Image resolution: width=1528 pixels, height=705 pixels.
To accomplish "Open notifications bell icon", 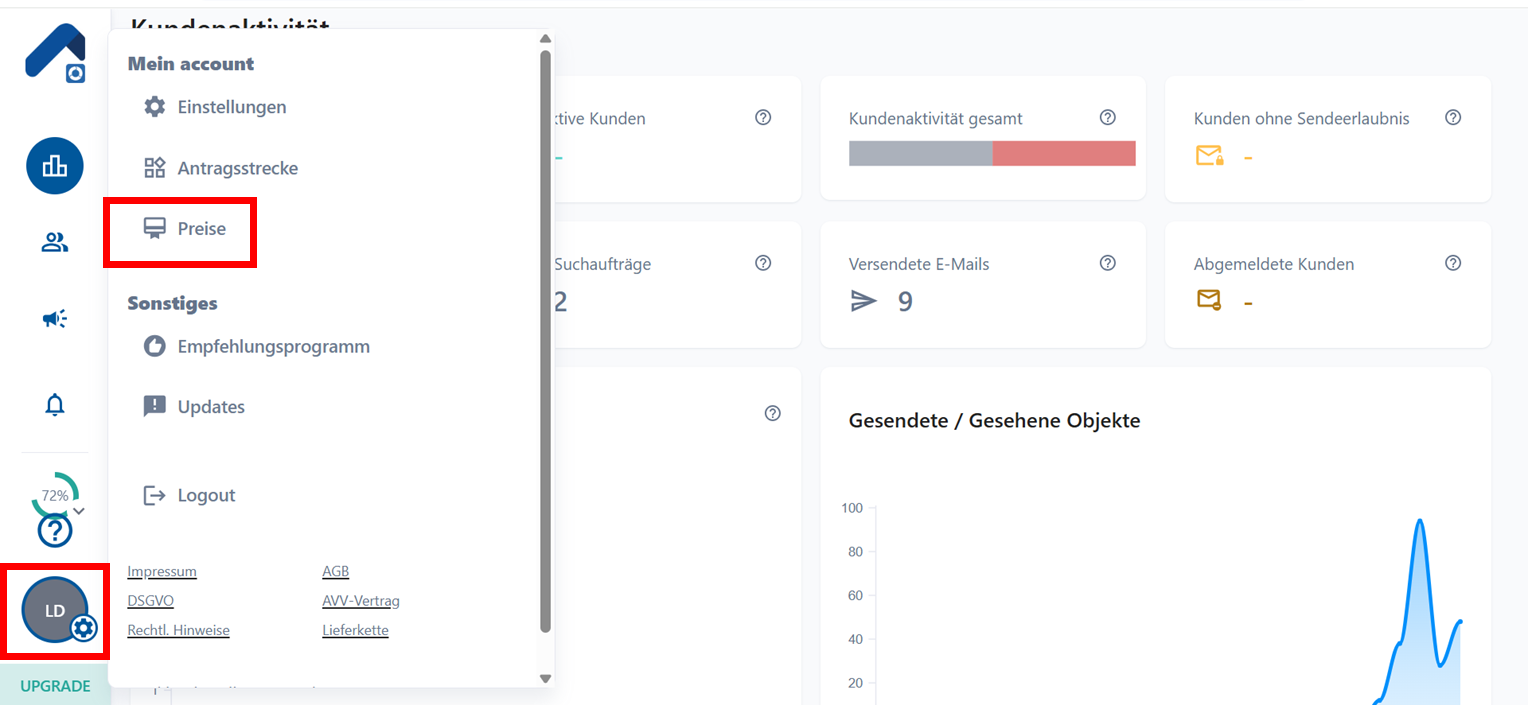I will click(x=55, y=405).
